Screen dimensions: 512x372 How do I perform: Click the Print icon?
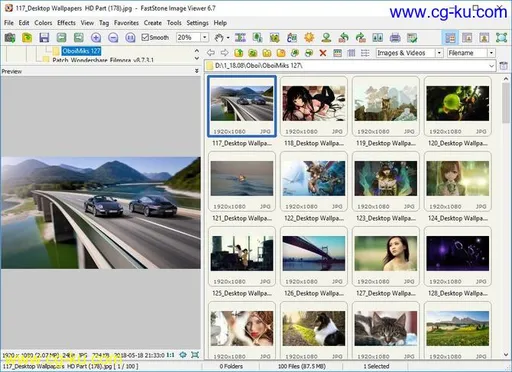pos(395,37)
